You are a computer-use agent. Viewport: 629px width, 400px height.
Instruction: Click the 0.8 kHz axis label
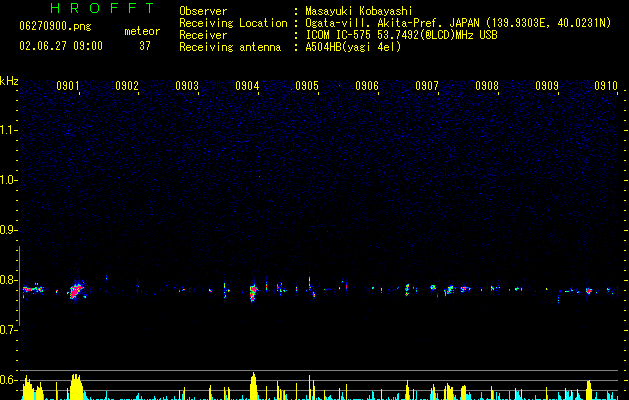tap(8, 280)
